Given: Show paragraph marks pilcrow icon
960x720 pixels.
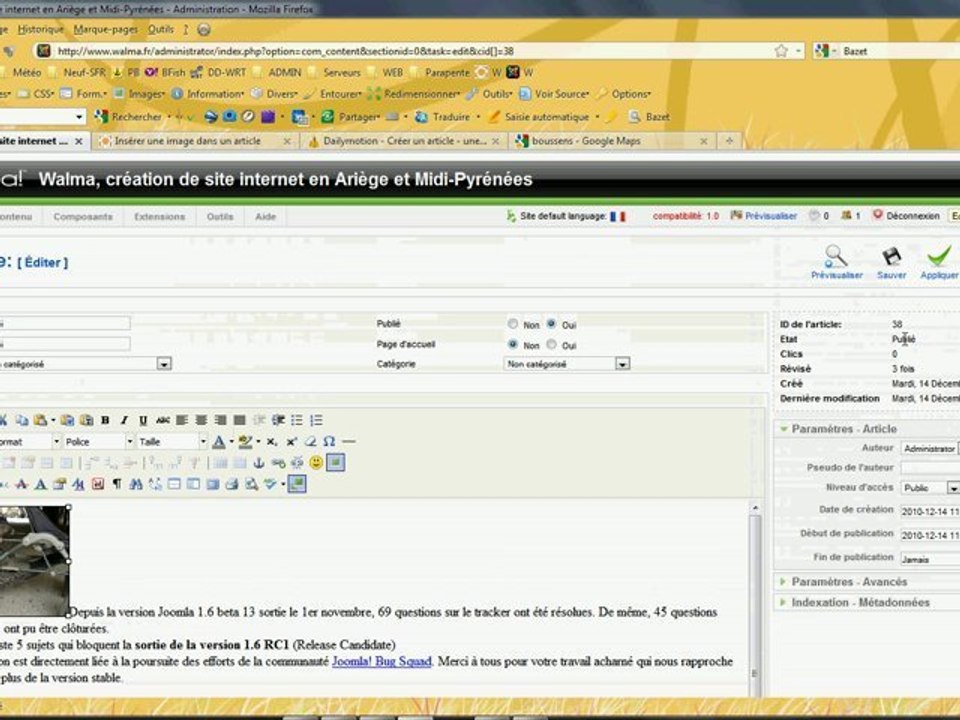Looking at the screenshot, I should (x=117, y=484).
